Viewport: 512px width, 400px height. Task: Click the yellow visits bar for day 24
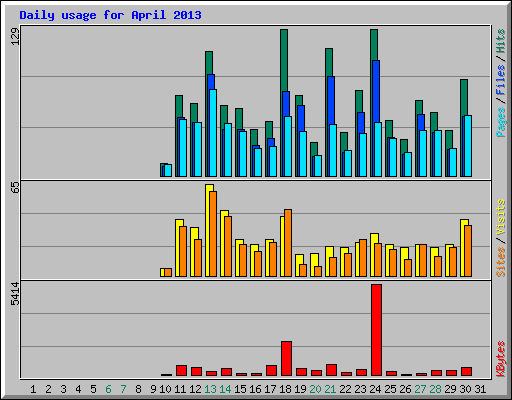click(373, 255)
